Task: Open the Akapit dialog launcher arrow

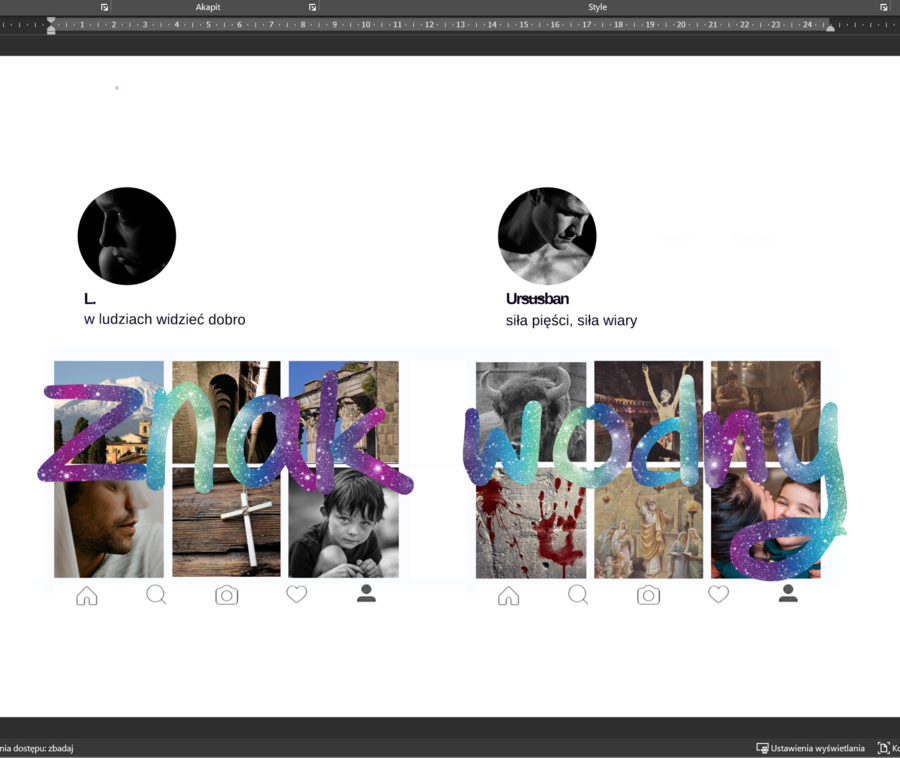Action: click(311, 7)
